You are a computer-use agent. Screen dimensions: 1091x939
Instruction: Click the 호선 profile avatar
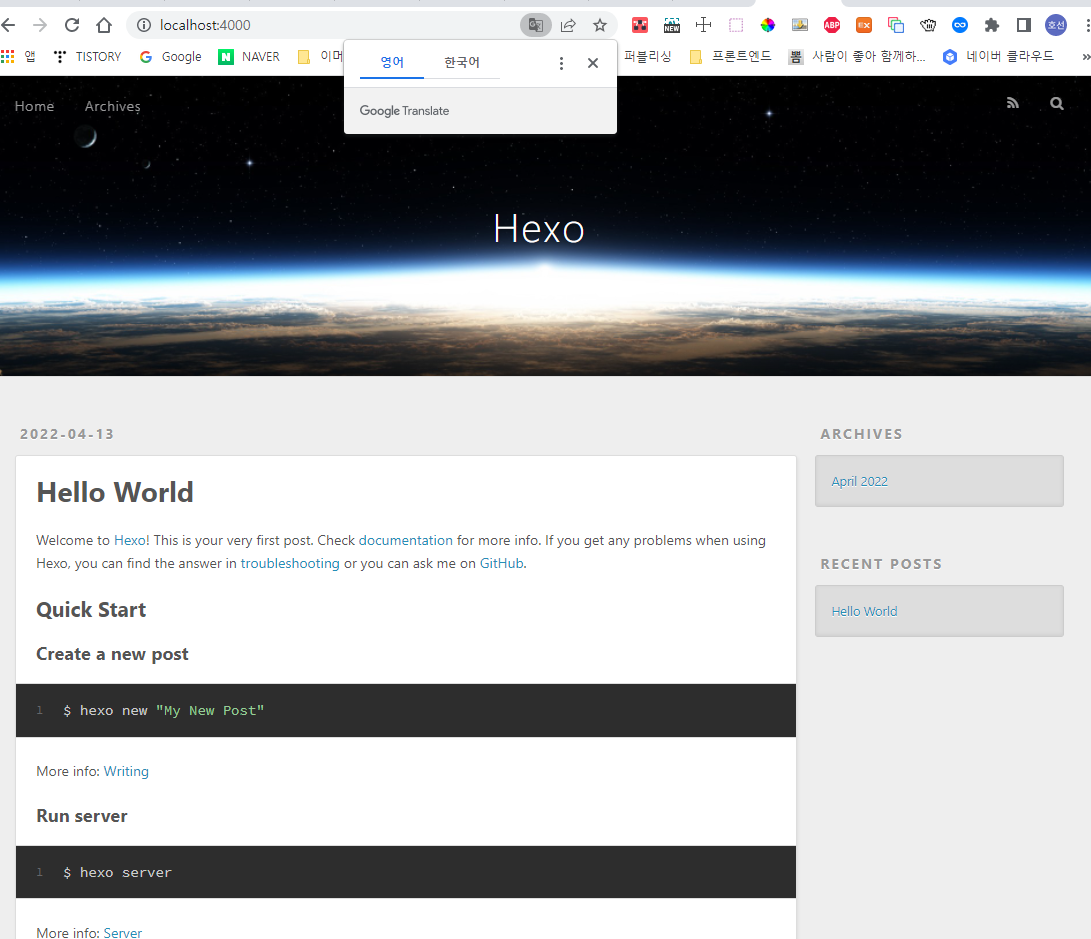[x=1055, y=24]
